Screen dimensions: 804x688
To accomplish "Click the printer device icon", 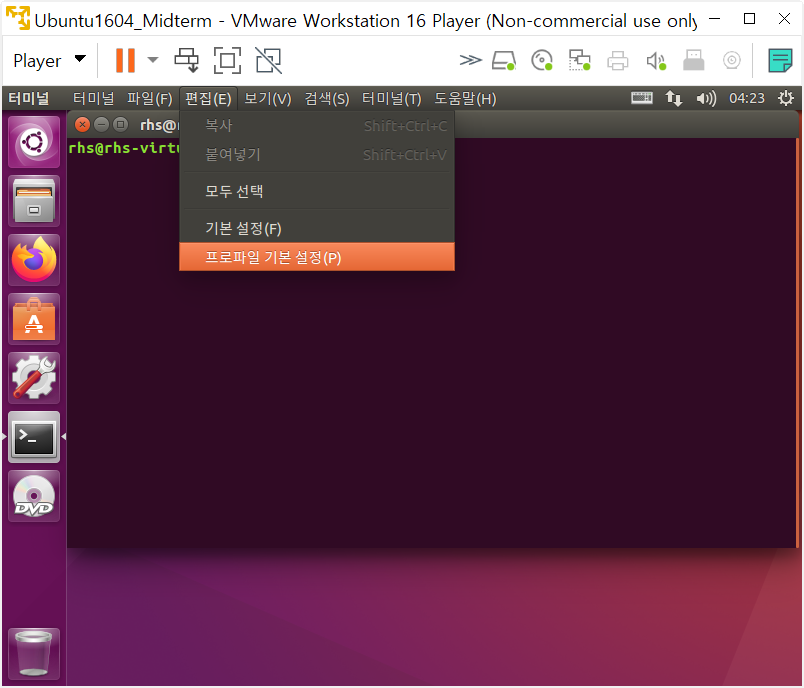I will 617,60.
